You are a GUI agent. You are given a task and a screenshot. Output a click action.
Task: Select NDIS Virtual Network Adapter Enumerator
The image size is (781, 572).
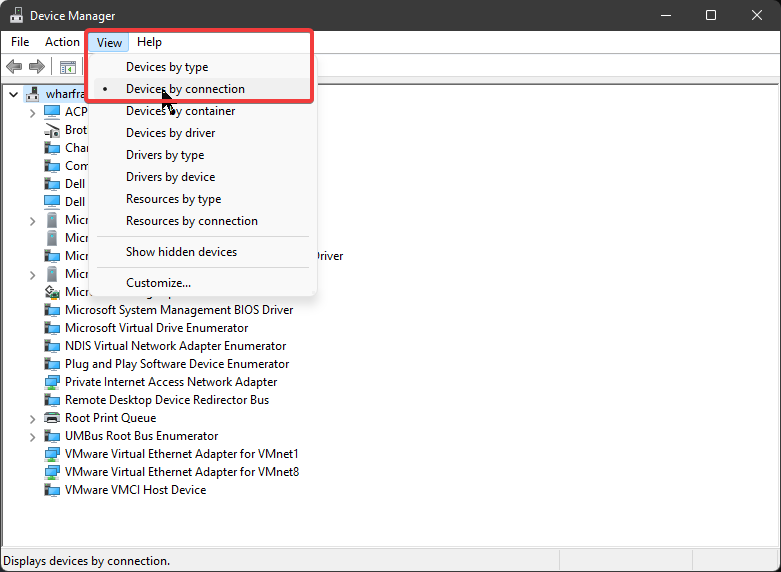(x=175, y=346)
